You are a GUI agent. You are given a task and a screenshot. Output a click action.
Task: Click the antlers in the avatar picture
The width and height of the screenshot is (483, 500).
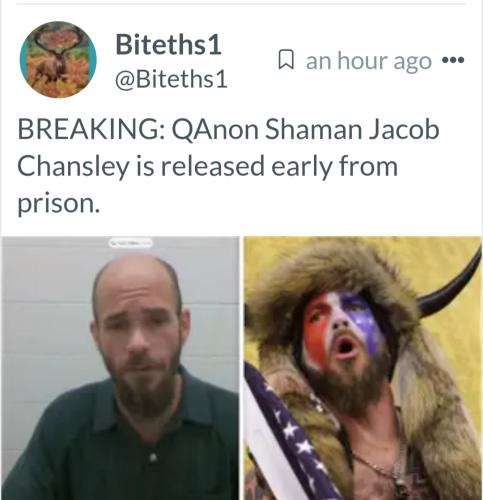(x=58, y=40)
